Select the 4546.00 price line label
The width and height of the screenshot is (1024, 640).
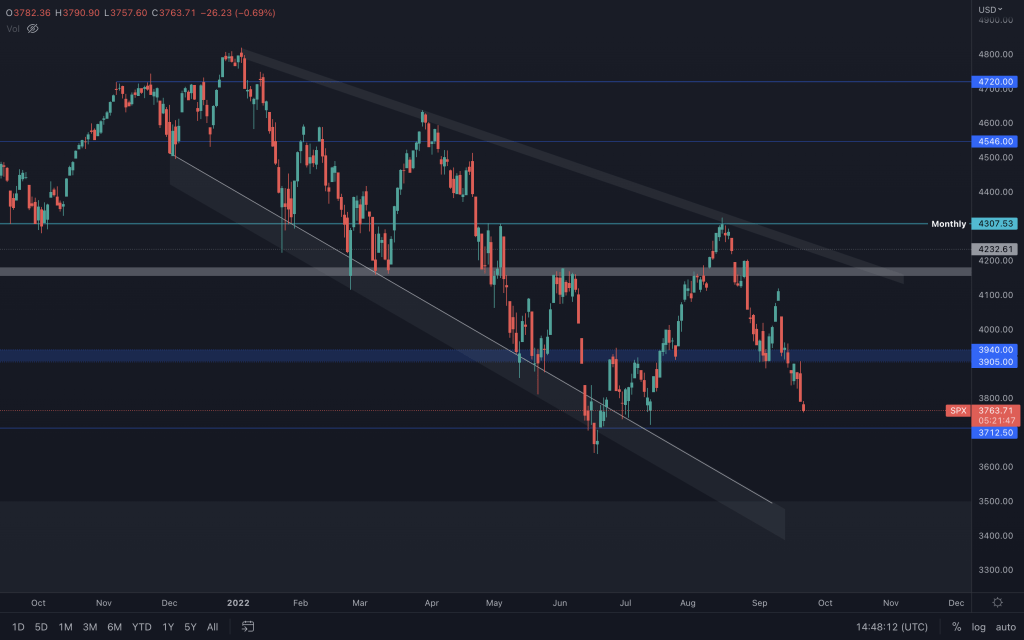994,141
